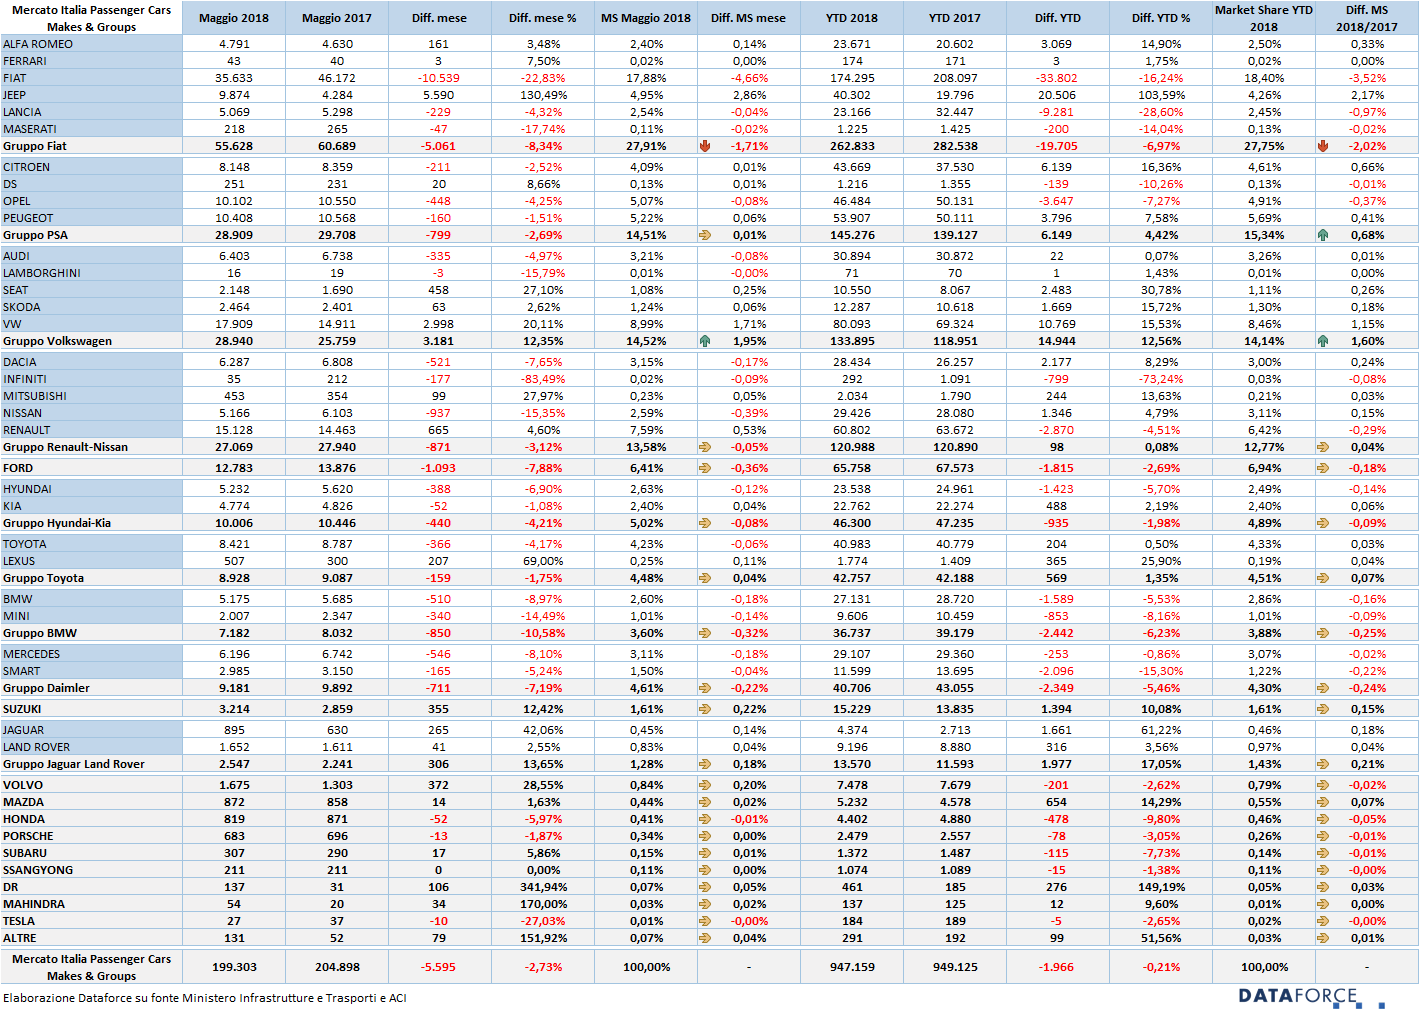Click total YTD 2018 value 947.159

pyautogui.click(x=852, y=967)
